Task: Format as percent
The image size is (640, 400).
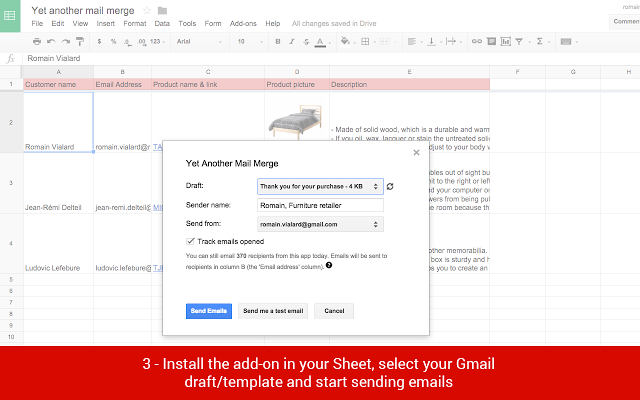Action: point(113,41)
